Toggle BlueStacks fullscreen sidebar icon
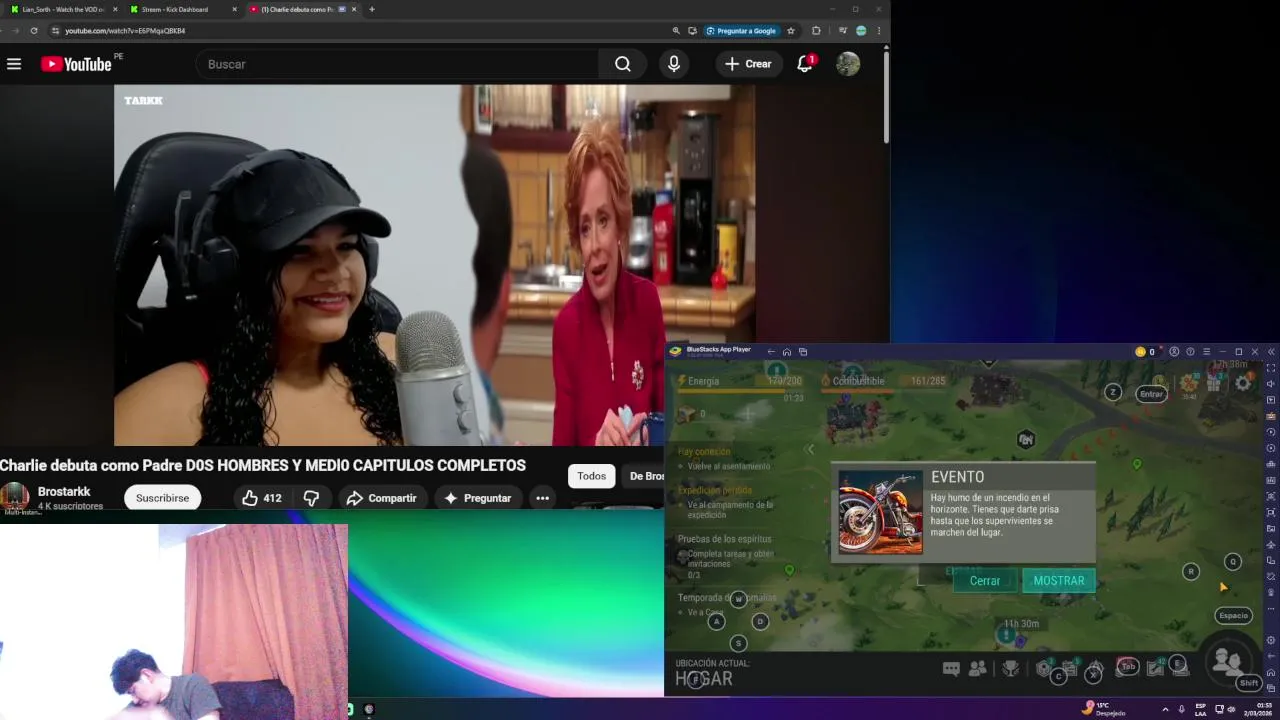Image resolution: width=1280 pixels, height=720 pixels. [x=1271, y=368]
